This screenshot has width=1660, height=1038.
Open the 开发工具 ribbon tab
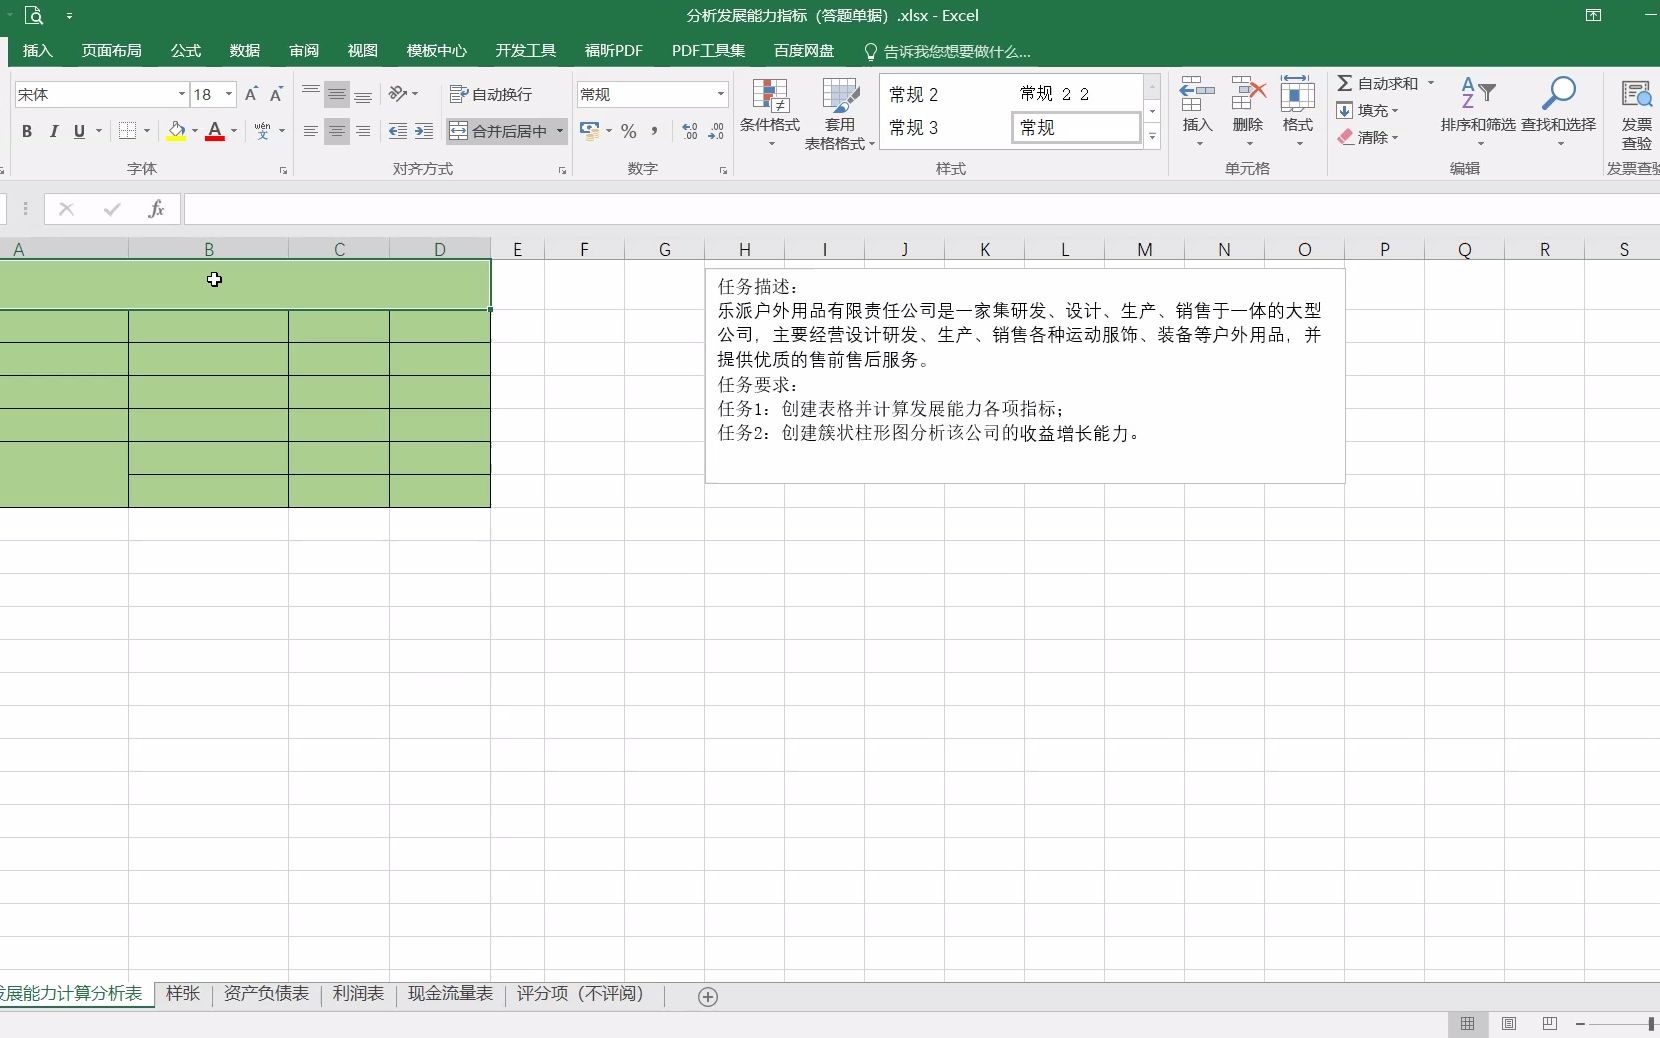pyautogui.click(x=526, y=51)
